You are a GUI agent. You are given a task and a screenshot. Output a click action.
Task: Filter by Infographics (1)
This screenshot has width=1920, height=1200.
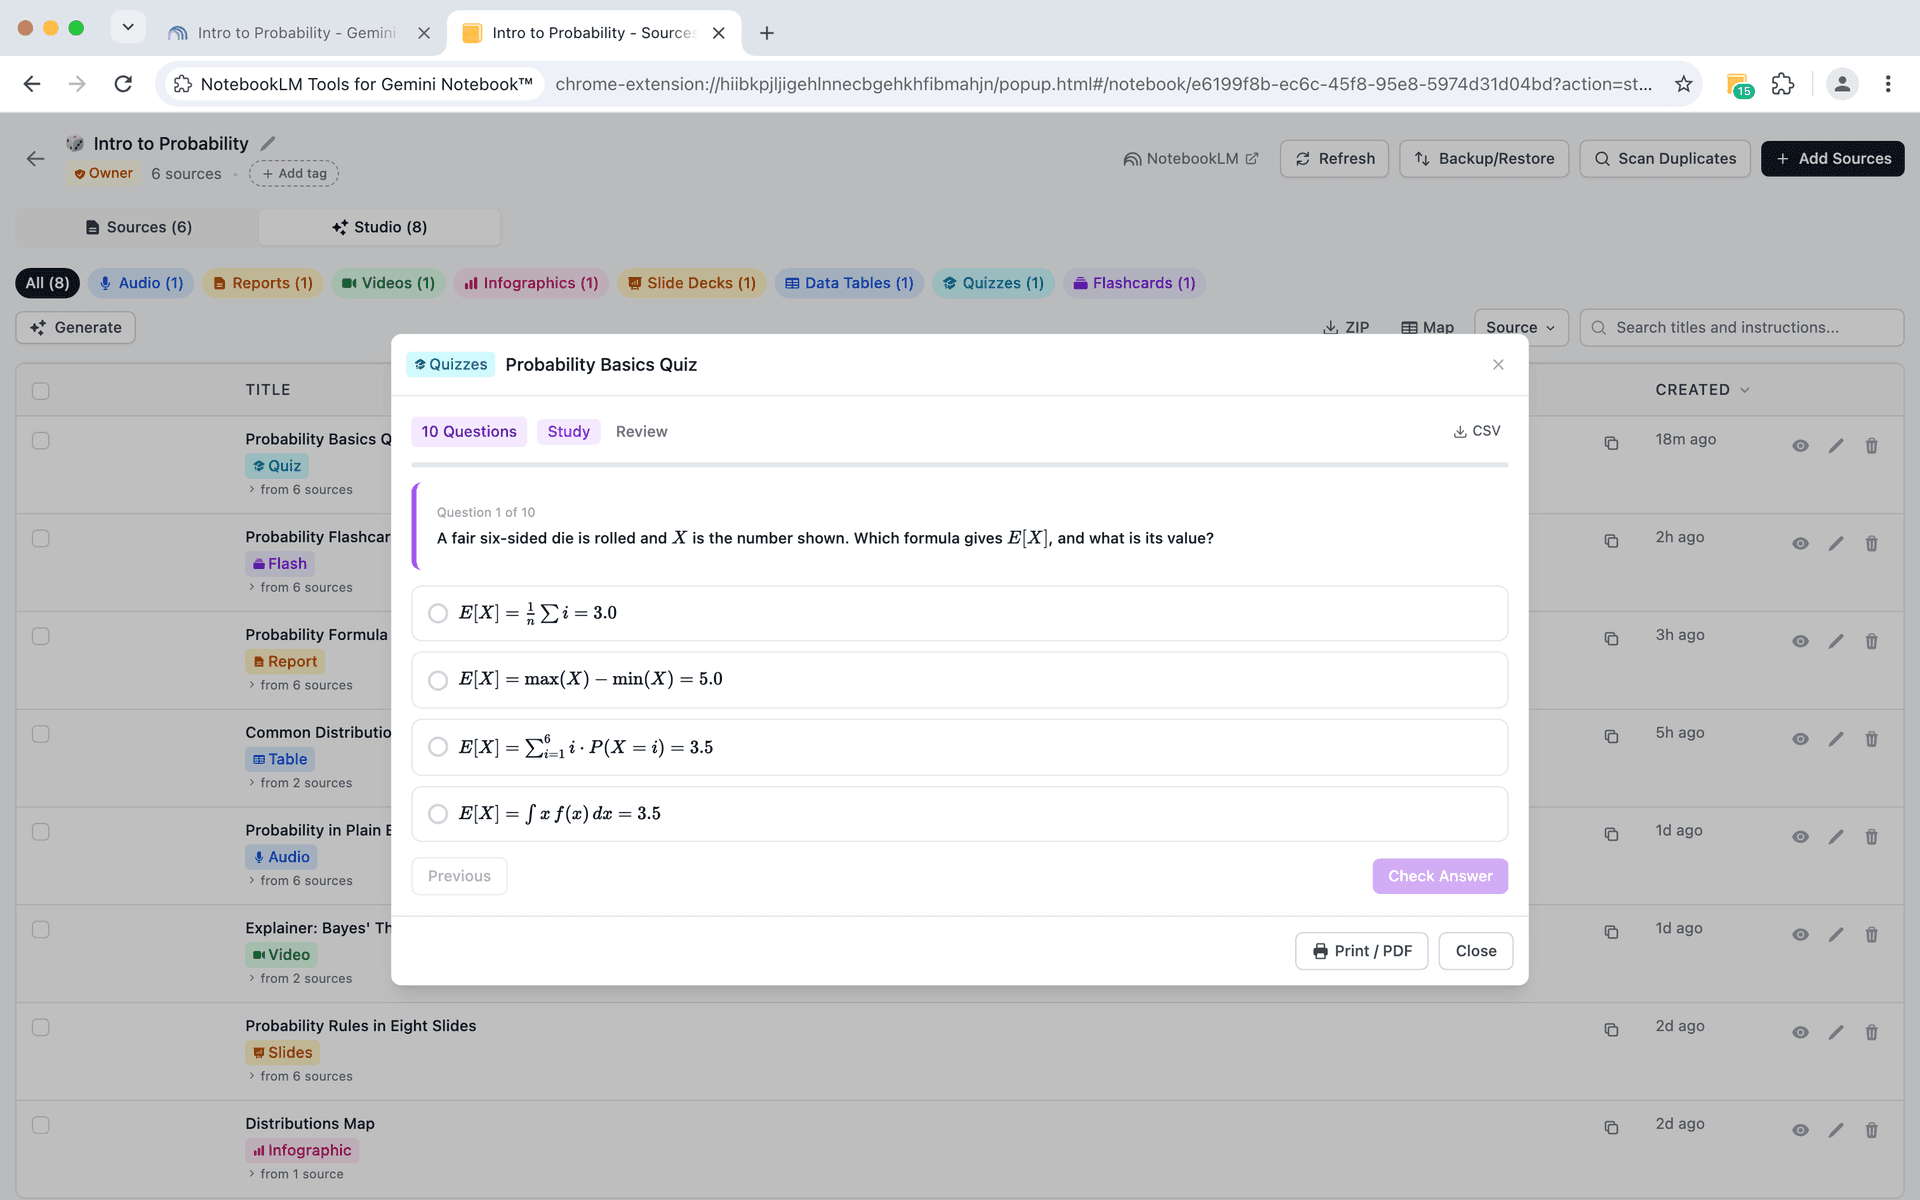click(531, 283)
